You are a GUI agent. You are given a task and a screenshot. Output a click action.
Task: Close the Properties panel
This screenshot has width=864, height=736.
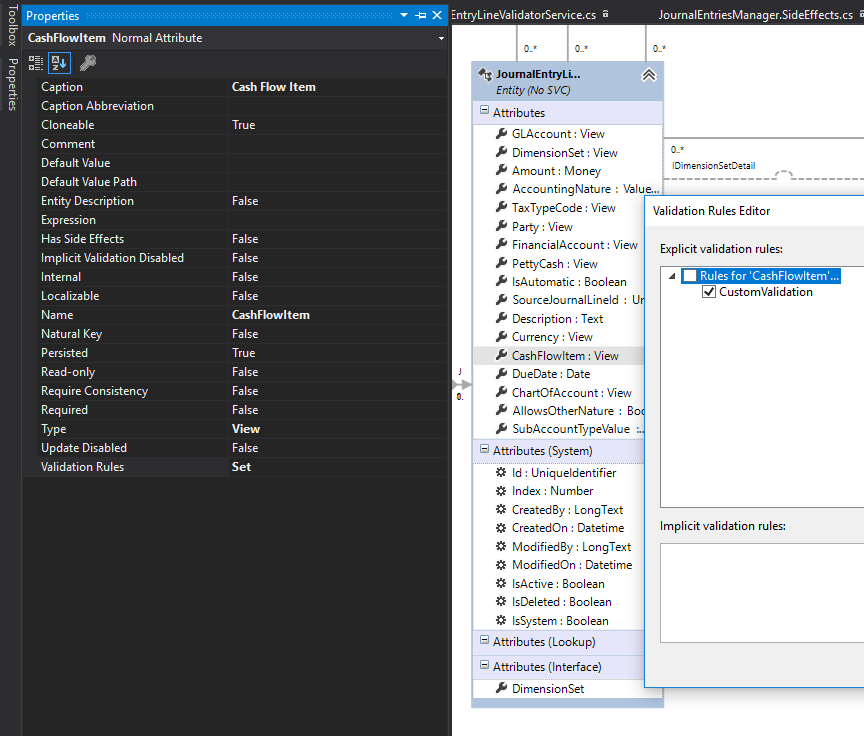pyautogui.click(x=437, y=15)
